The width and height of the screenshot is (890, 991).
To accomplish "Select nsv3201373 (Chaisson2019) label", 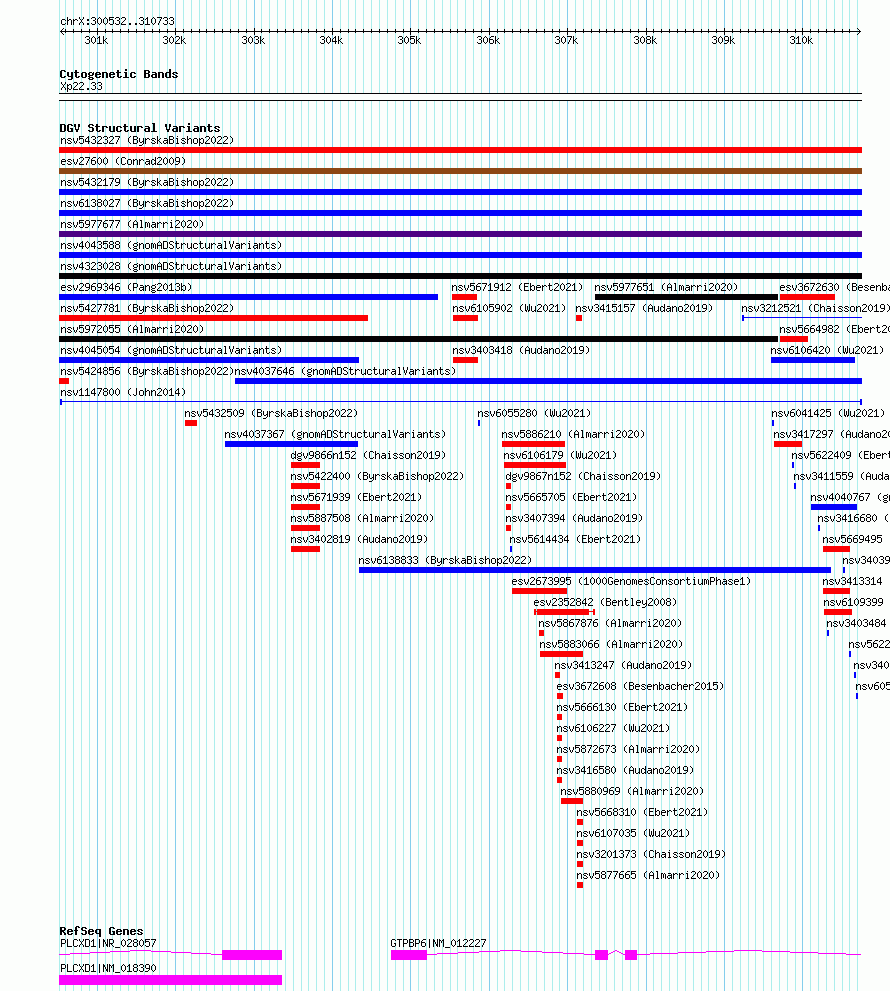I will pos(651,854).
